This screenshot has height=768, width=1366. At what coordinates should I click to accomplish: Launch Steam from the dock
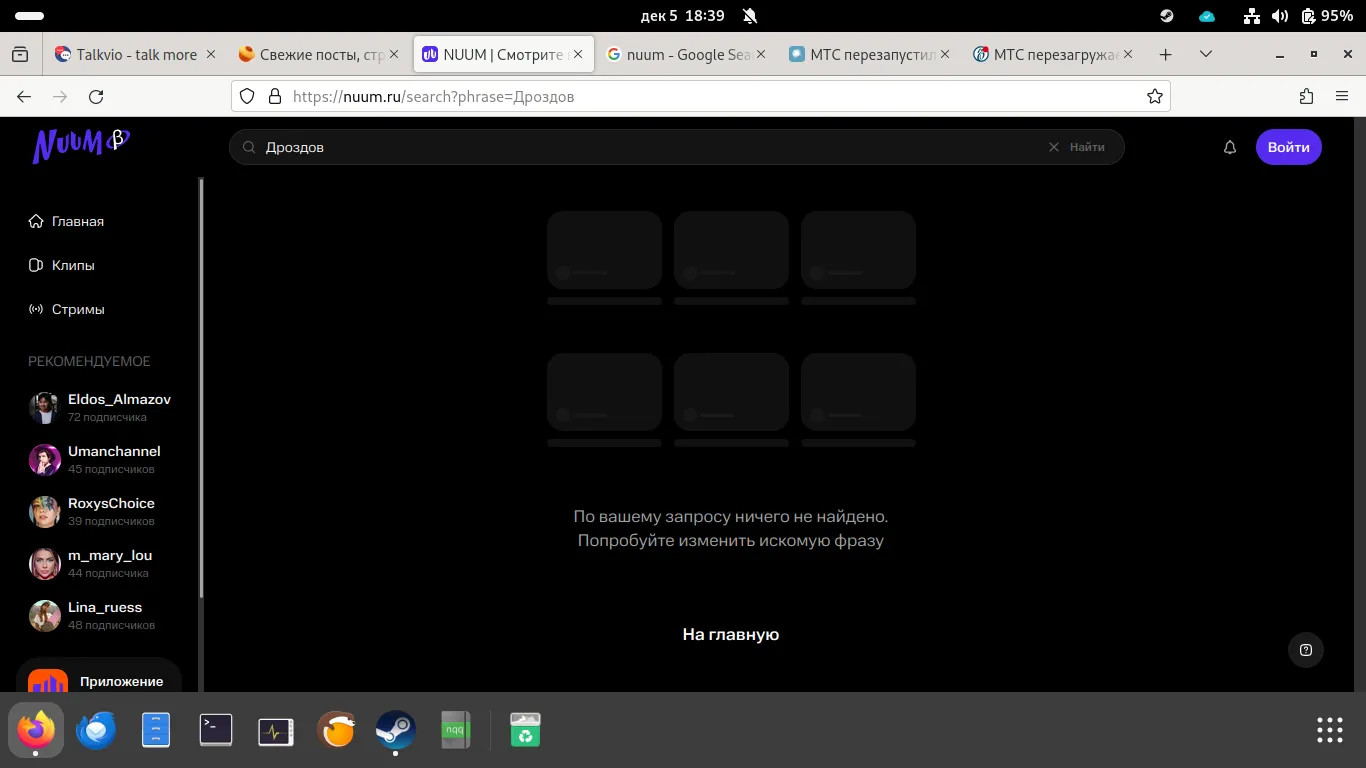click(396, 730)
